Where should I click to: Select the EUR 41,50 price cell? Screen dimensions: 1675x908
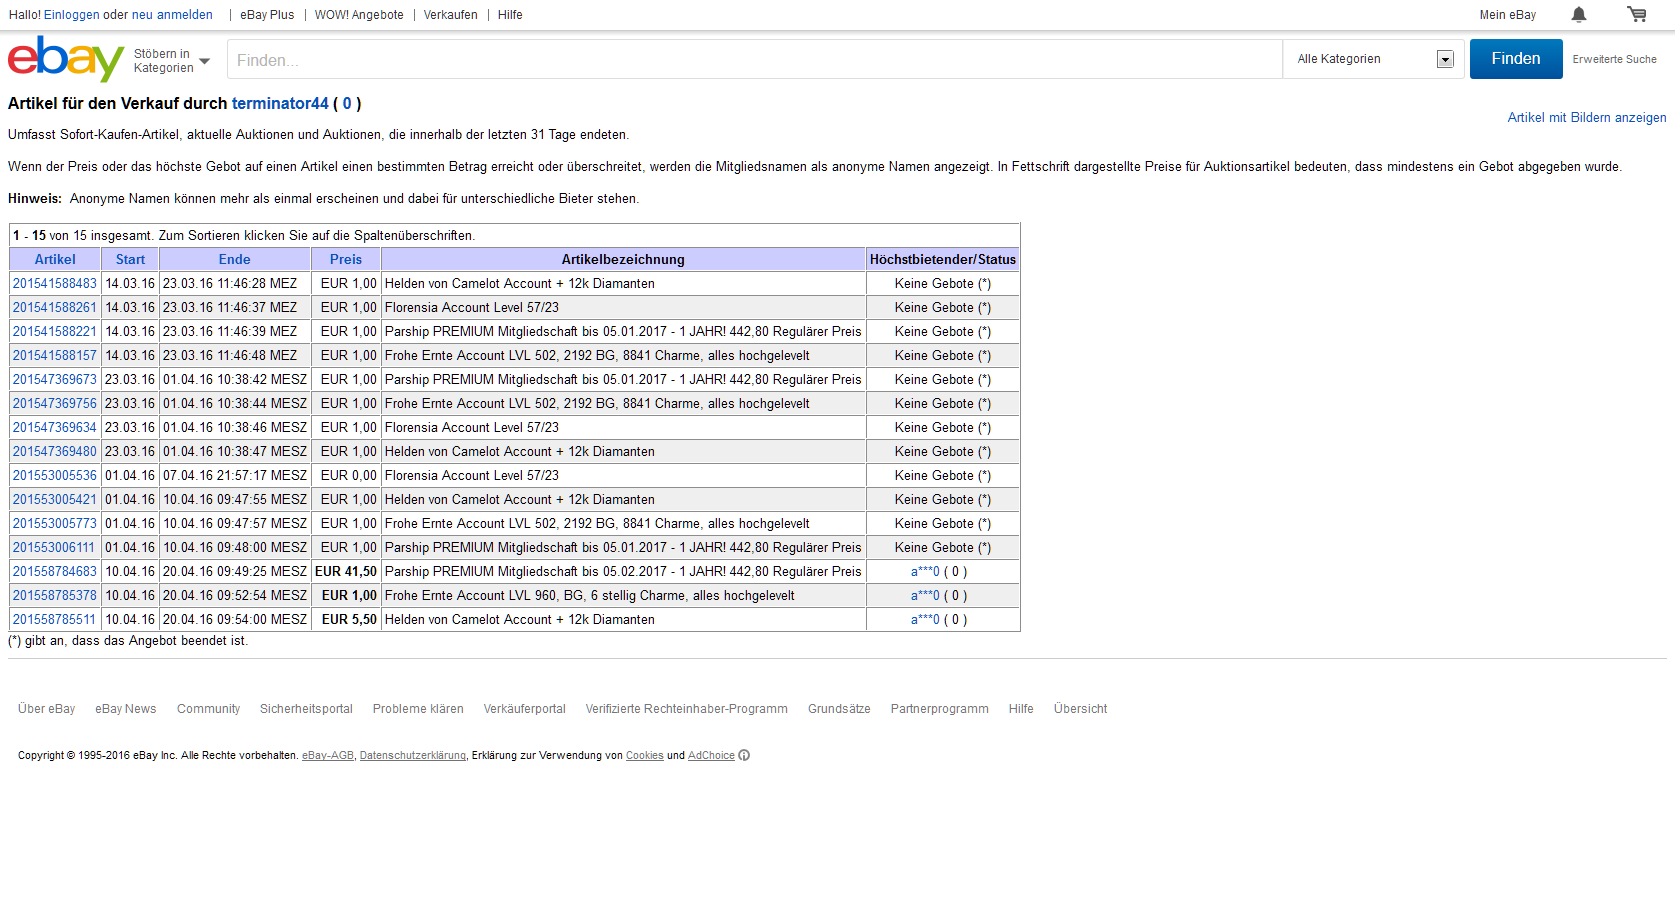click(x=346, y=572)
